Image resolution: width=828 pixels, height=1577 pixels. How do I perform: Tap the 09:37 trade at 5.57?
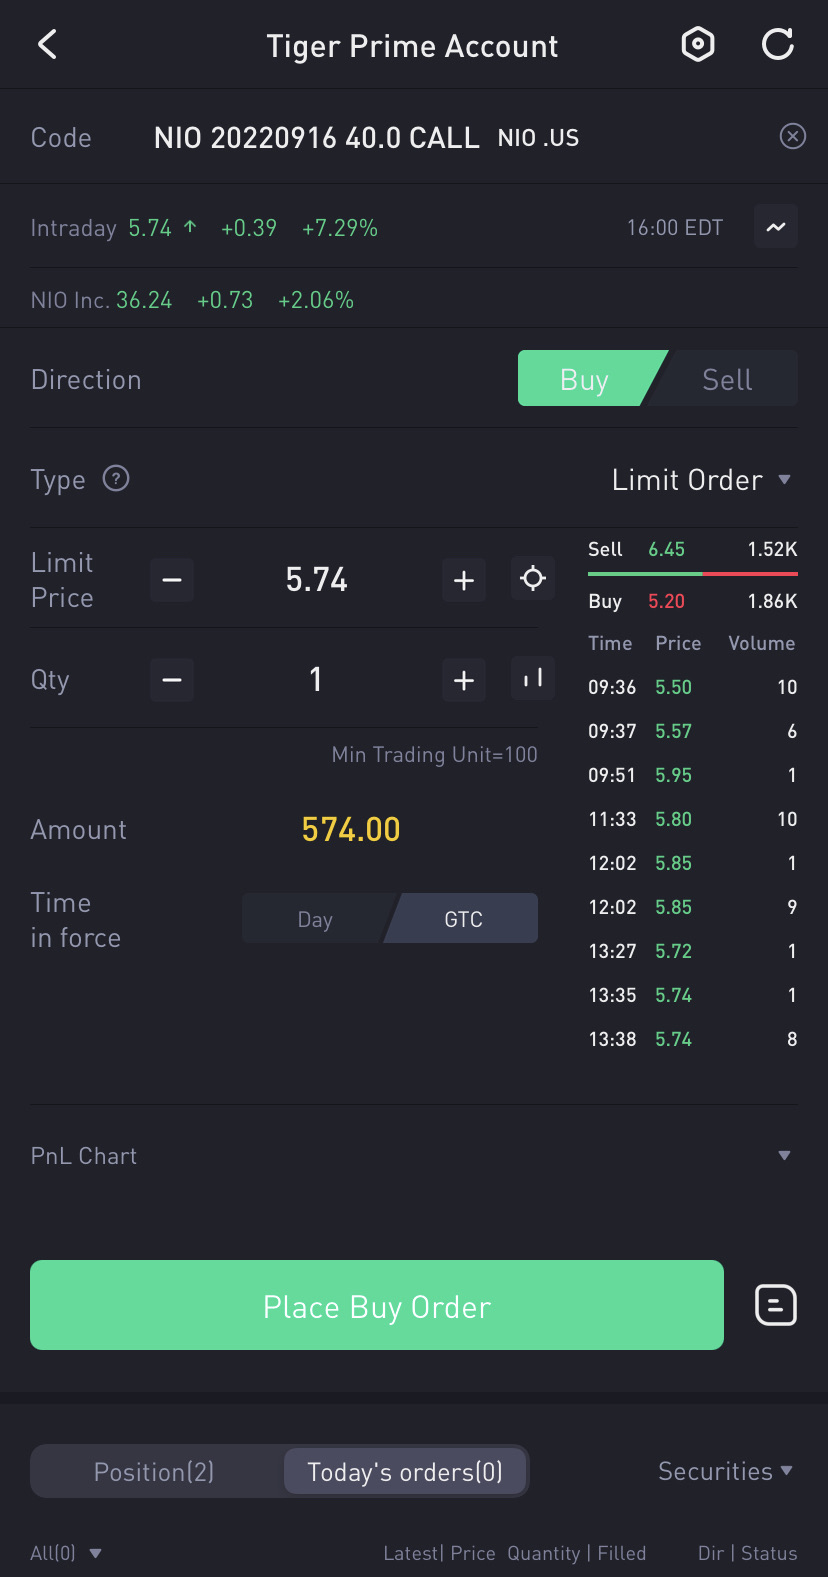click(693, 731)
